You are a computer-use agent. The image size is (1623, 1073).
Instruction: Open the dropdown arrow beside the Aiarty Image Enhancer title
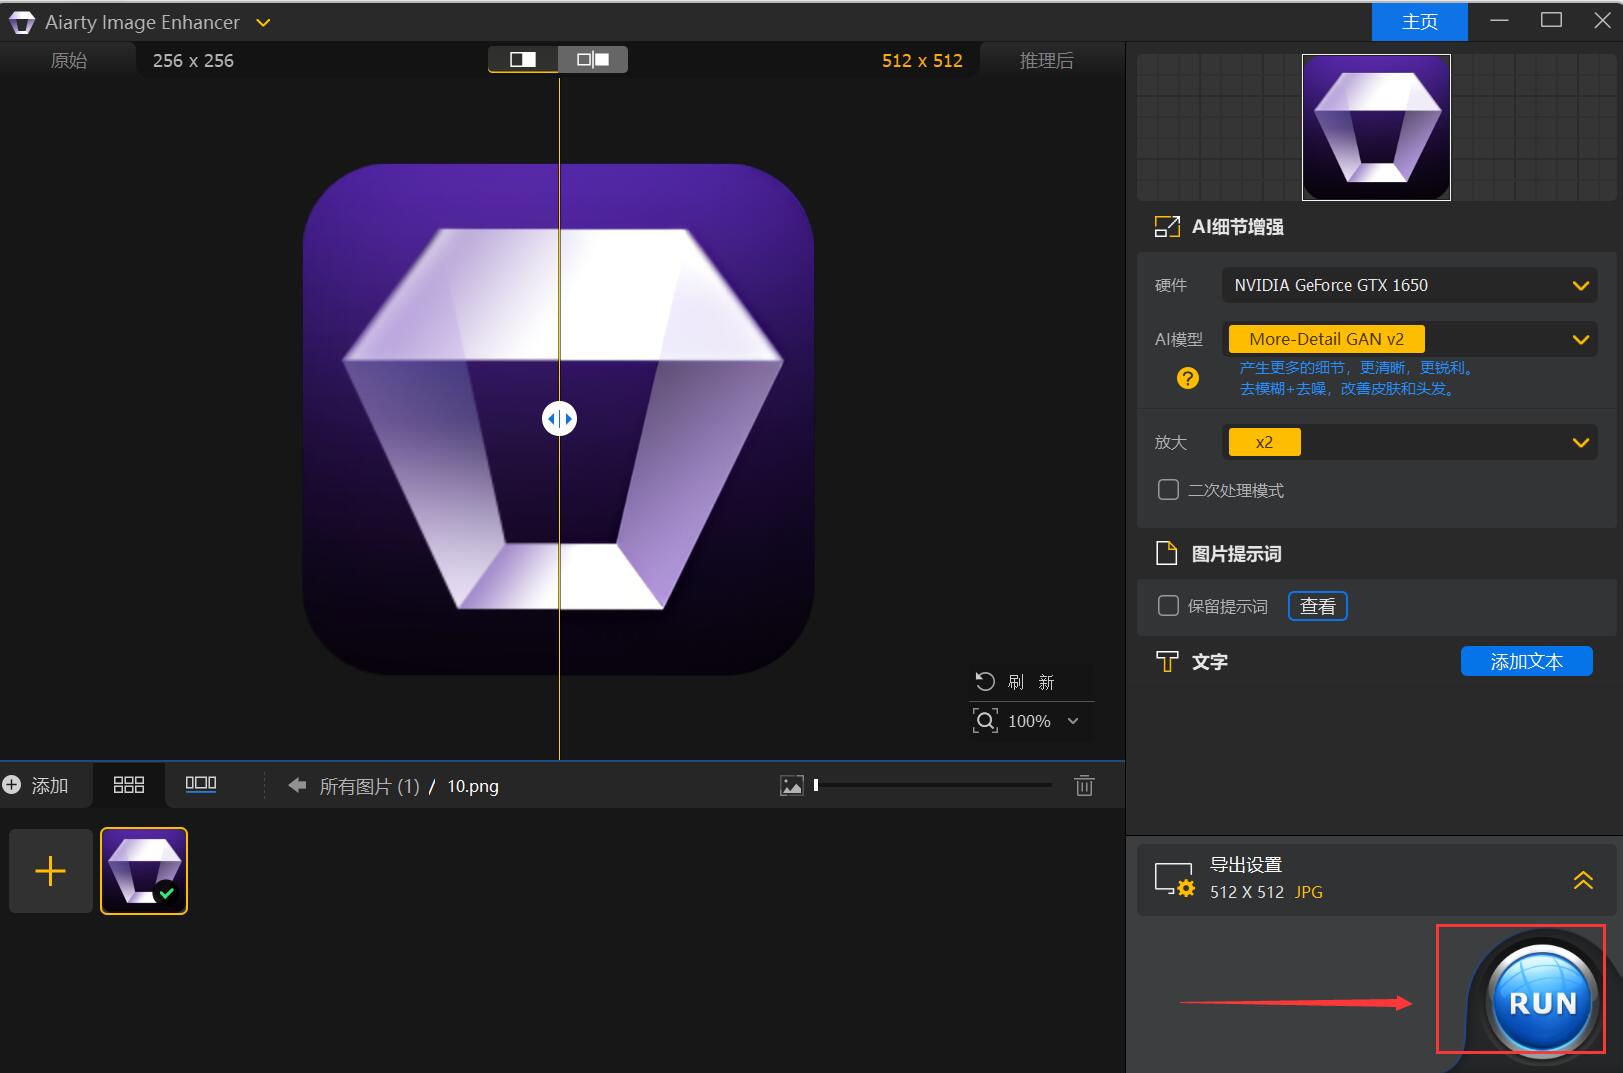point(263,22)
